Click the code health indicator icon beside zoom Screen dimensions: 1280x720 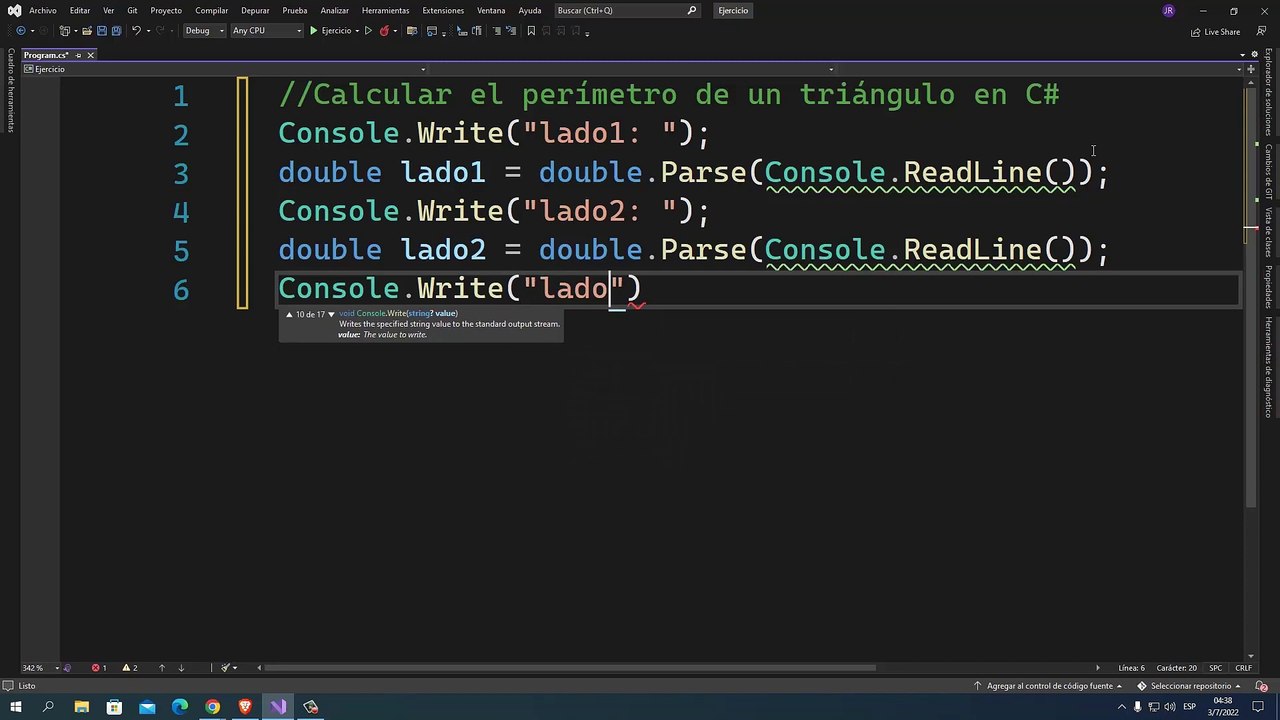67,668
